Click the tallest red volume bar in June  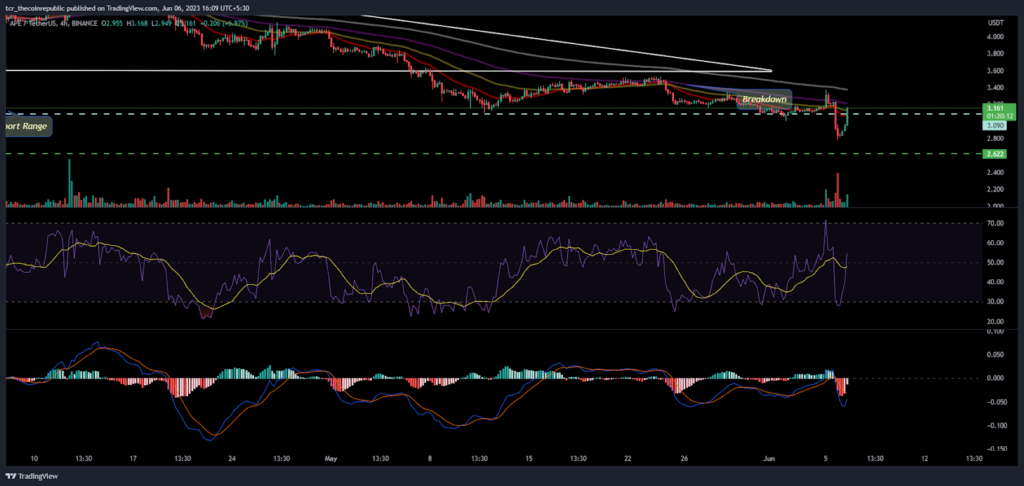coord(837,190)
